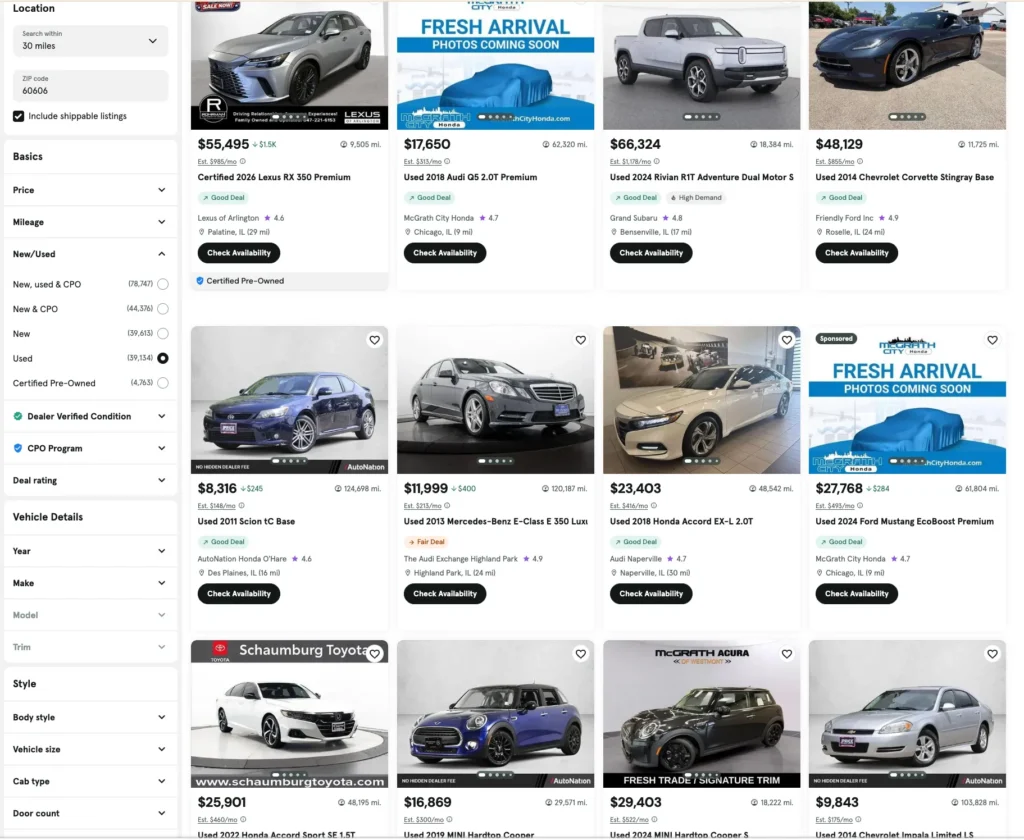This screenshot has height=840, width=1024.
Task: Expand Dealer Verified Condition filter
Action: pyautogui.click(x=90, y=416)
